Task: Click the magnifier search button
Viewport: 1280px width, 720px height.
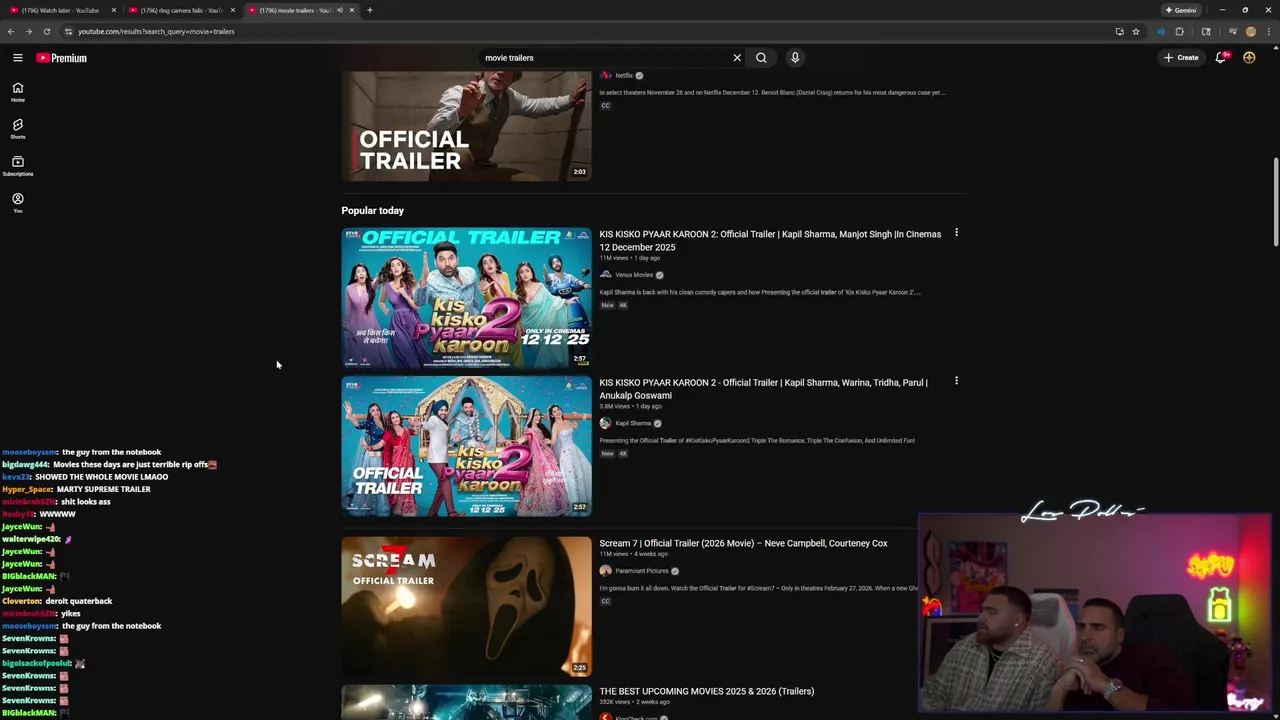Action: tap(761, 58)
